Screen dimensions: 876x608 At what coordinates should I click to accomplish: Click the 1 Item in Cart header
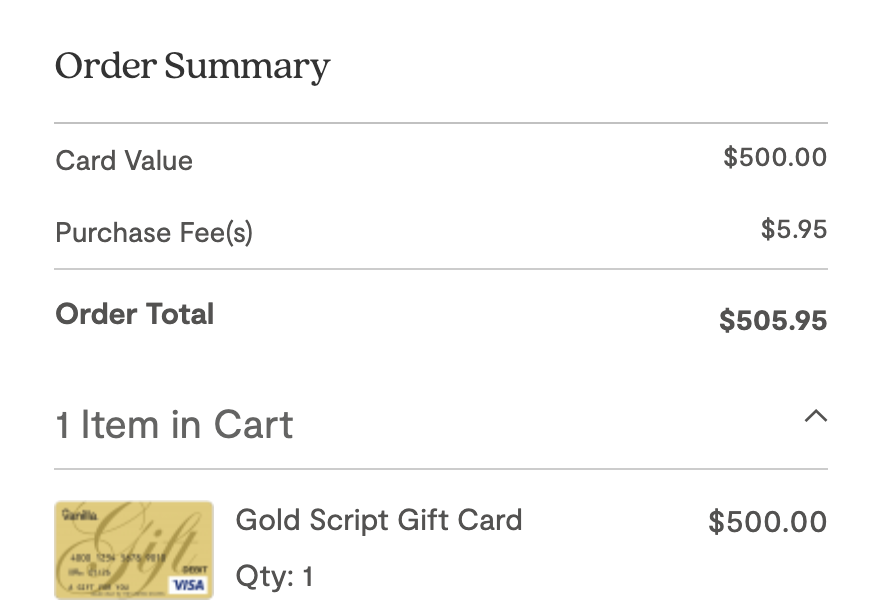coord(174,424)
